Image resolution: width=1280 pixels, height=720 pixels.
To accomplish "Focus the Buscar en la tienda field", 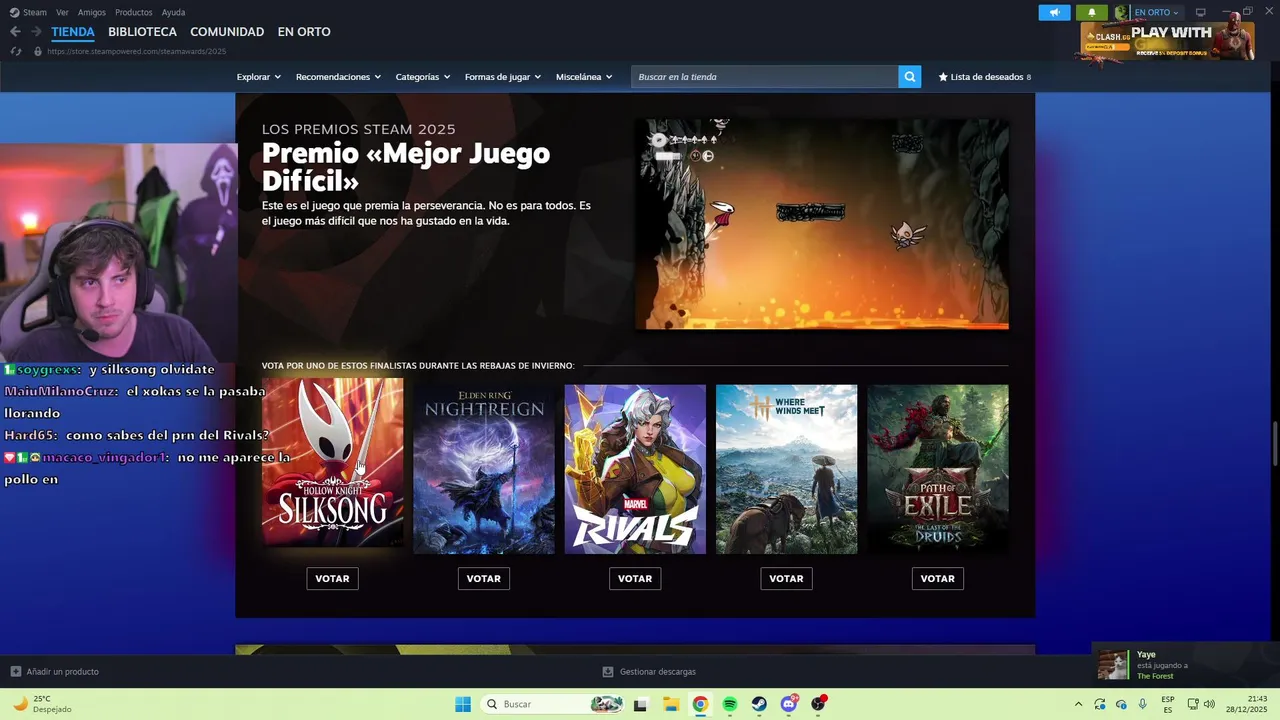I will pos(765,77).
